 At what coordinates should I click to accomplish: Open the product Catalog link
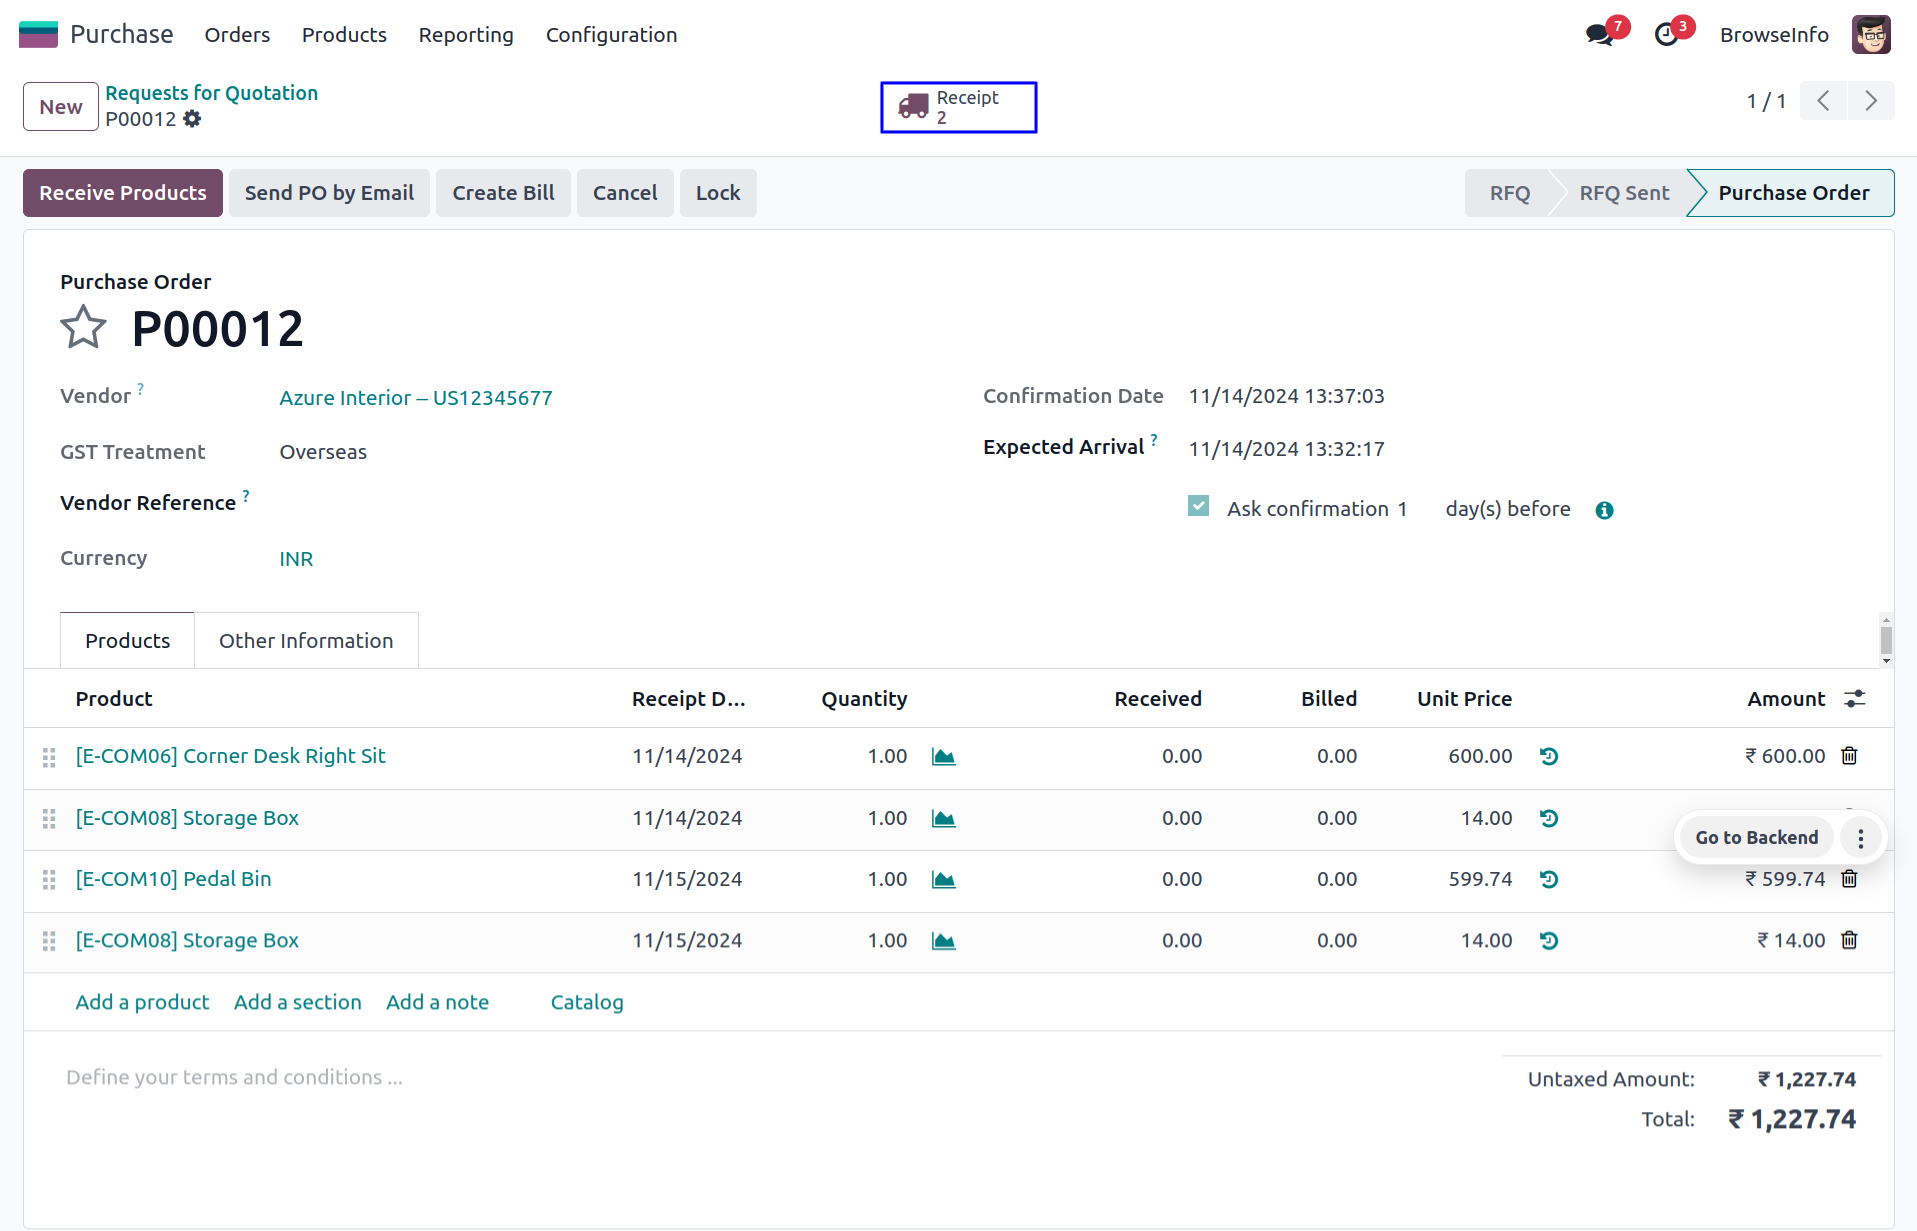tap(587, 1002)
